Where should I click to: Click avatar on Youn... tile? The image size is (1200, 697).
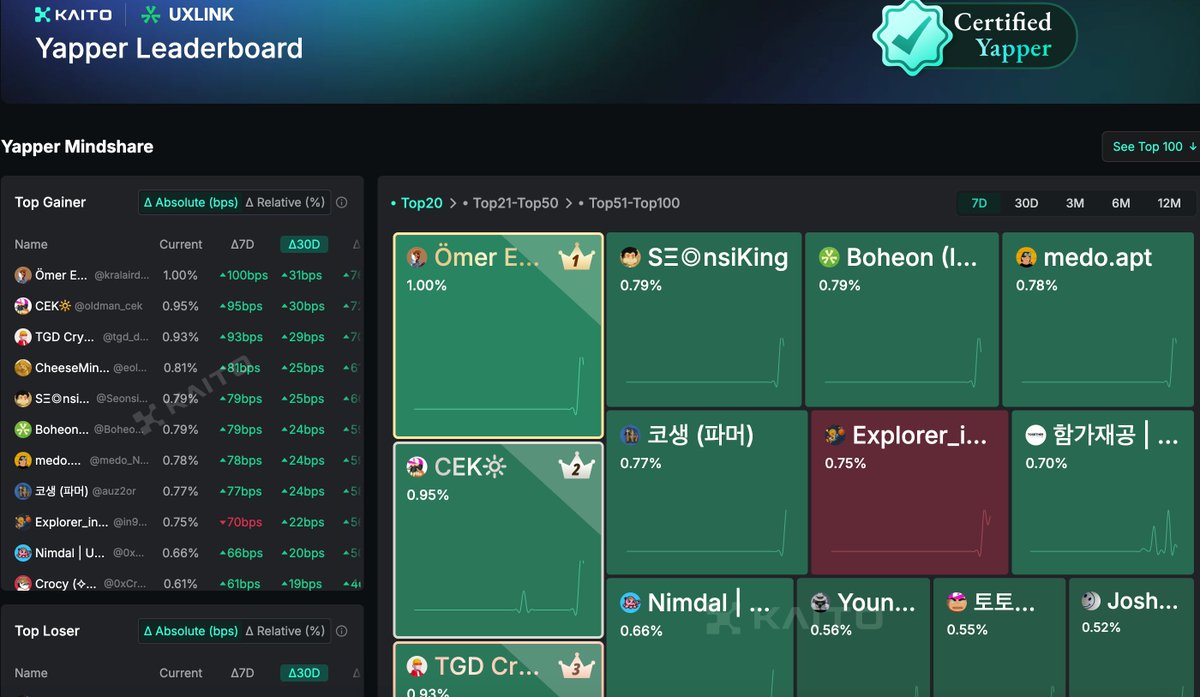[x=821, y=602]
